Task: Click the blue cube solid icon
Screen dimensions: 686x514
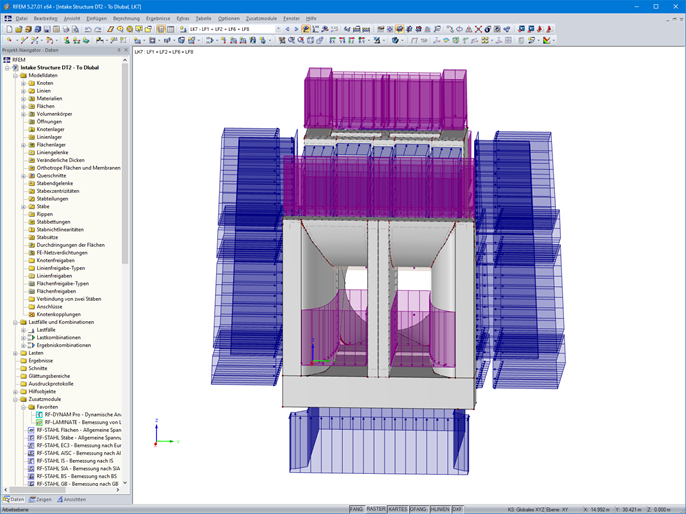Action: pos(181,40)
